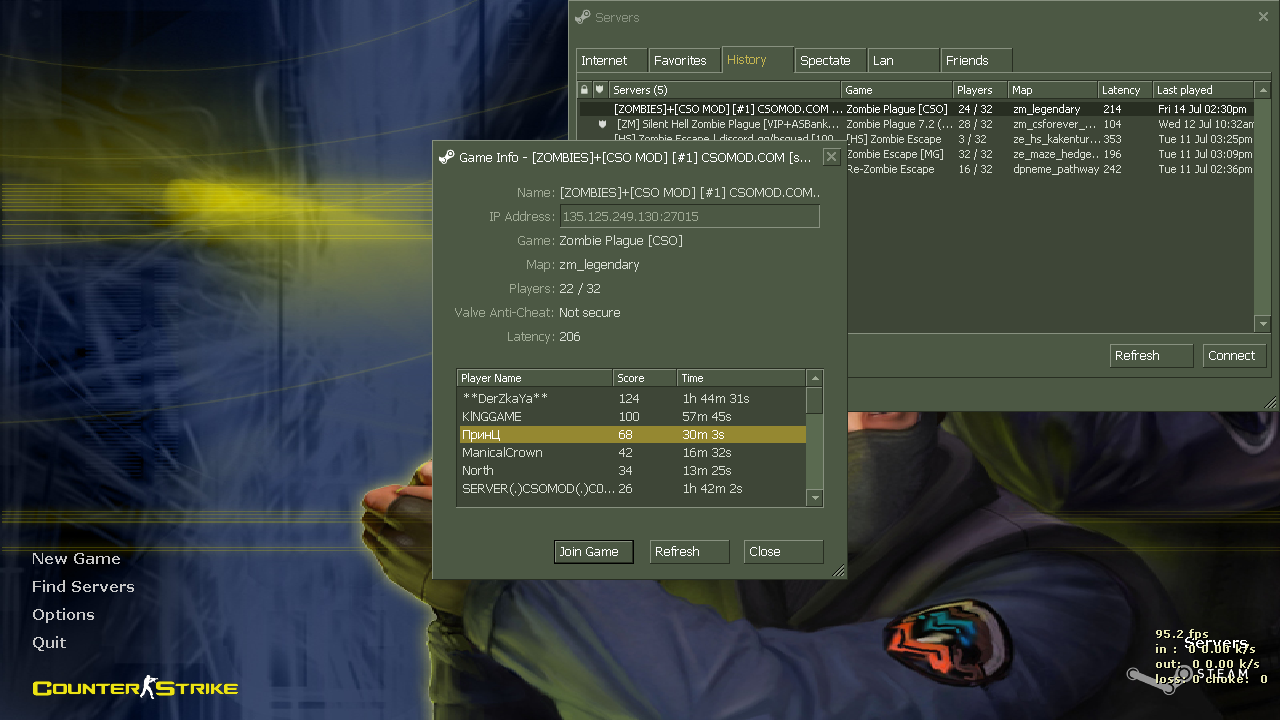
Task: Sort players by the Score column header
Action: click(x=644, y=378)
